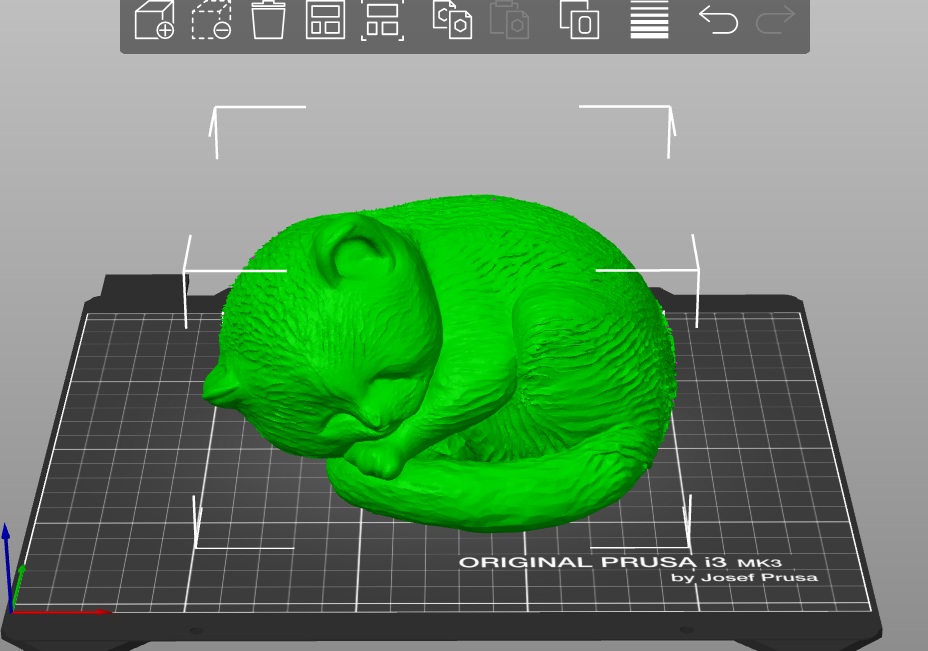Click the Add model icon
The image size is (928, 651).
tap(154, 20)
